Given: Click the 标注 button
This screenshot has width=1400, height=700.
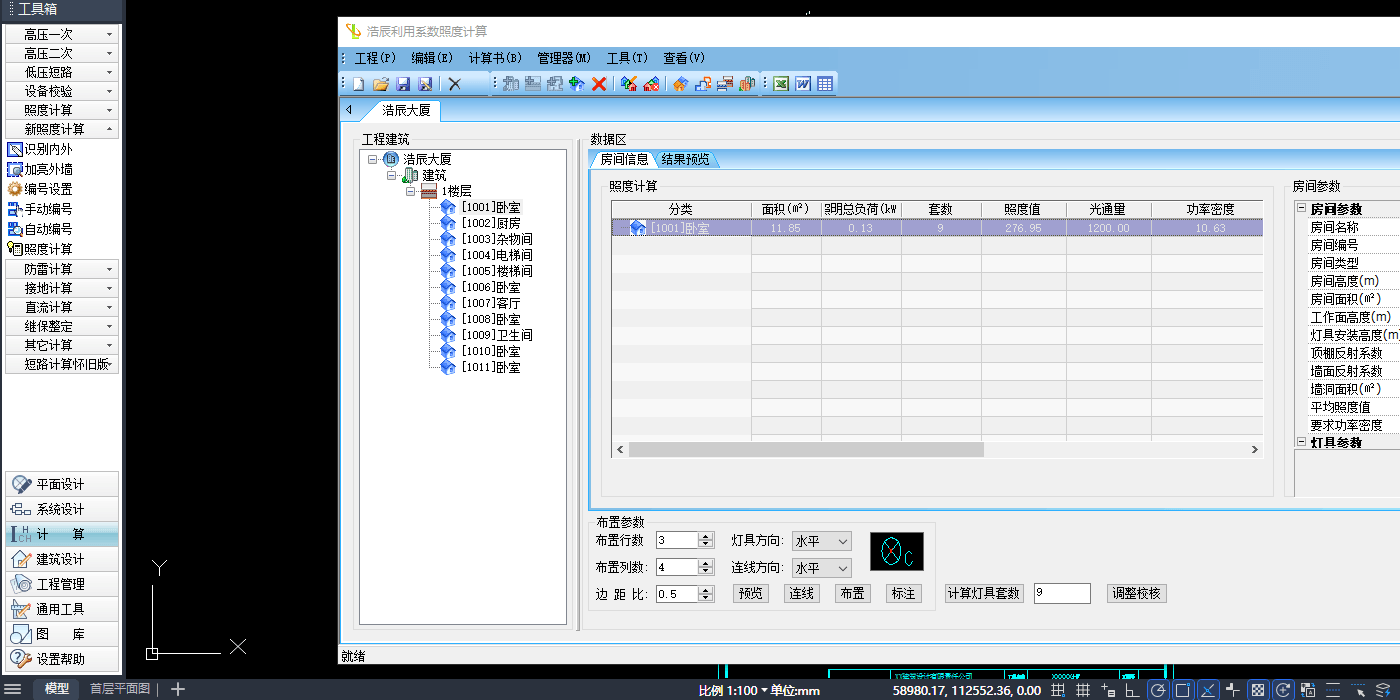Looking at the screenshot, I should (x=903, y=594).
